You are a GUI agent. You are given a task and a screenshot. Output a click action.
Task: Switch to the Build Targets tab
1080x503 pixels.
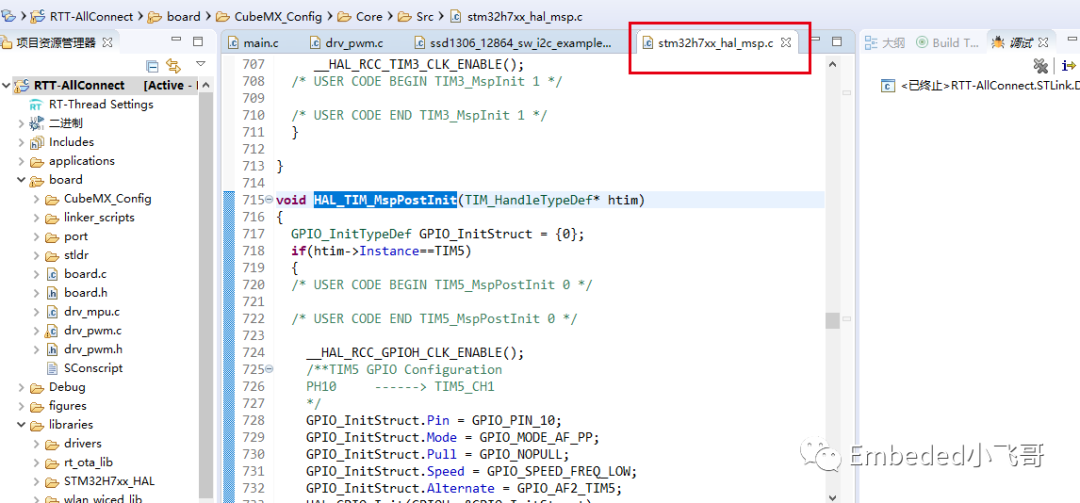point(948,43)
